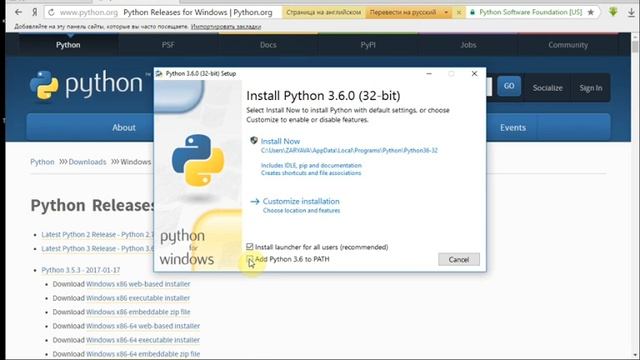Image resolution: width=640 pixels, height=360 pixels.
Task: Minimize the Python Setup dialog
Action: coord(429,73)
